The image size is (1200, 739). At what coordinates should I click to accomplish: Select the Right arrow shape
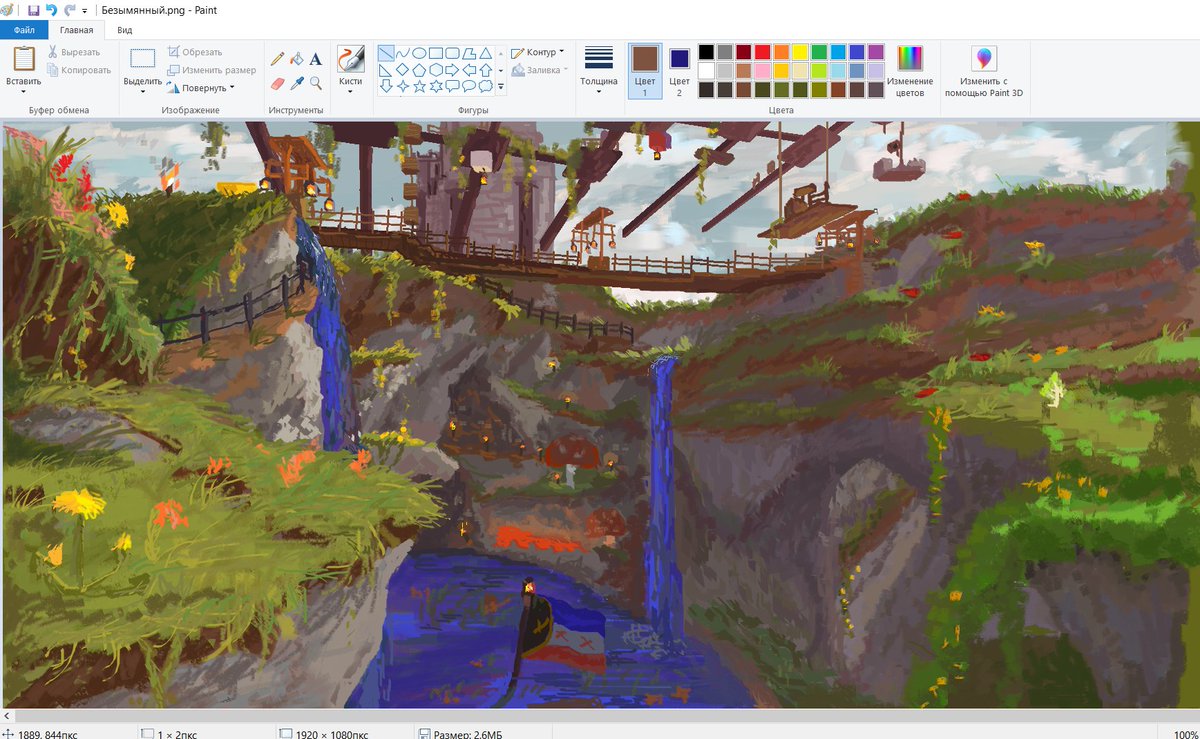point(452,70)
